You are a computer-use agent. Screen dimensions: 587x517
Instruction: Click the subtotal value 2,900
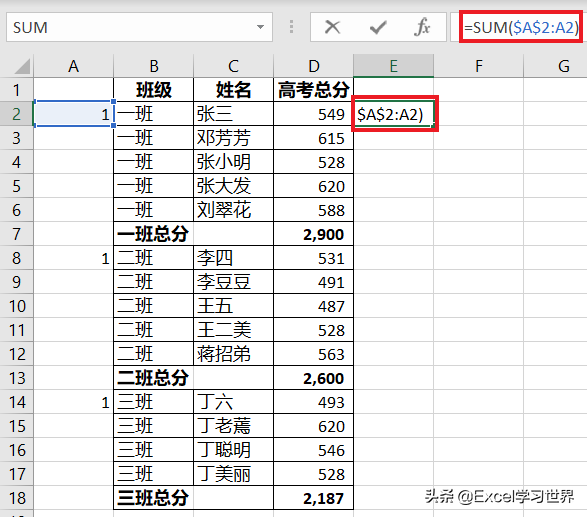tap(313, 234)
